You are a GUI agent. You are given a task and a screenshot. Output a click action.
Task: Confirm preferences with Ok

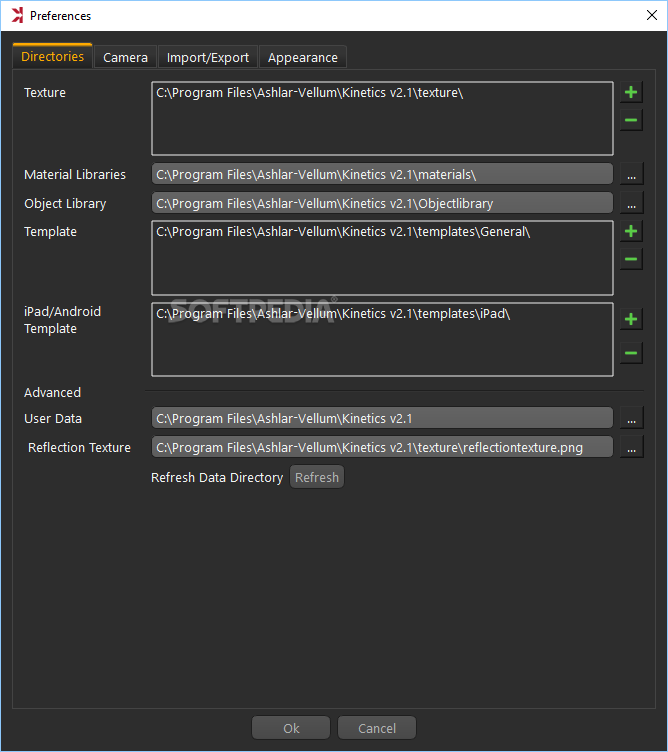(291, 728)
